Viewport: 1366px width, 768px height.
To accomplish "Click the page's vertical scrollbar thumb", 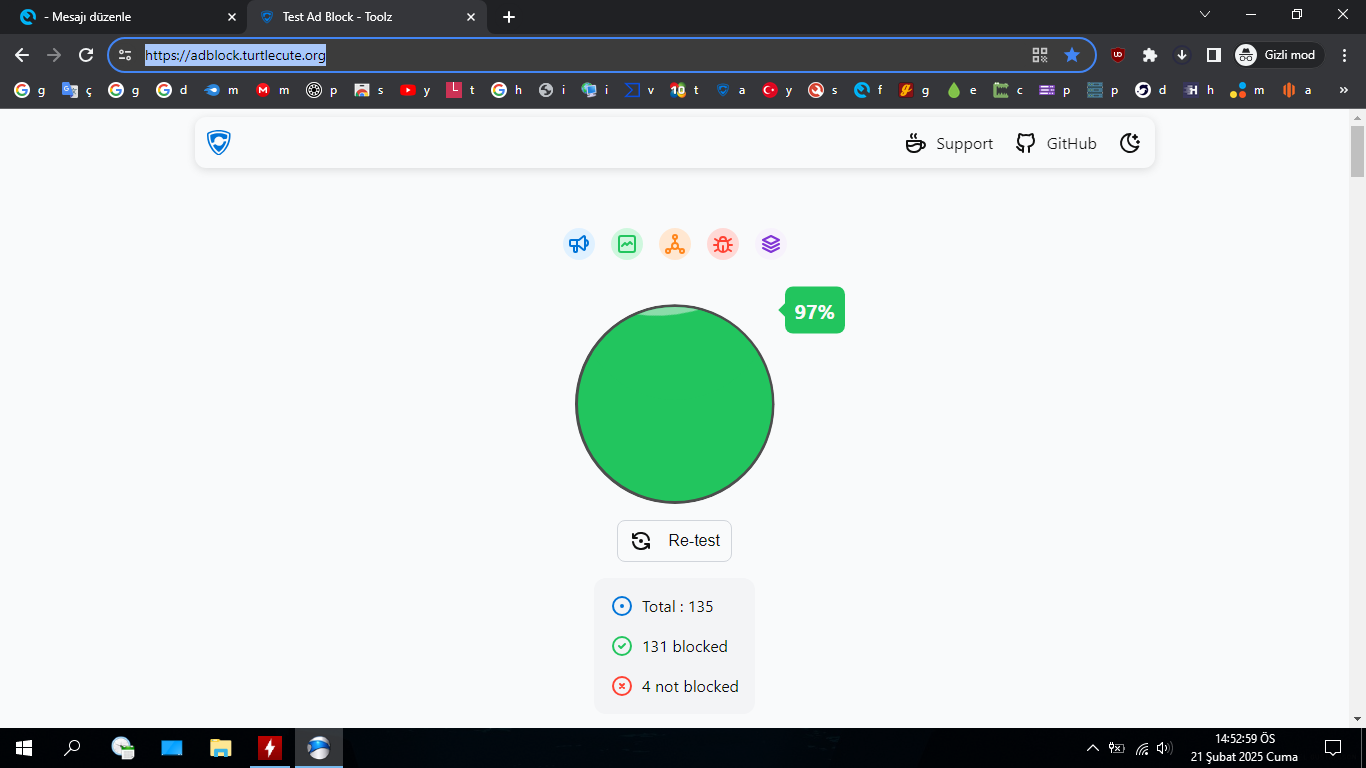I will [x=1357, y=151].
